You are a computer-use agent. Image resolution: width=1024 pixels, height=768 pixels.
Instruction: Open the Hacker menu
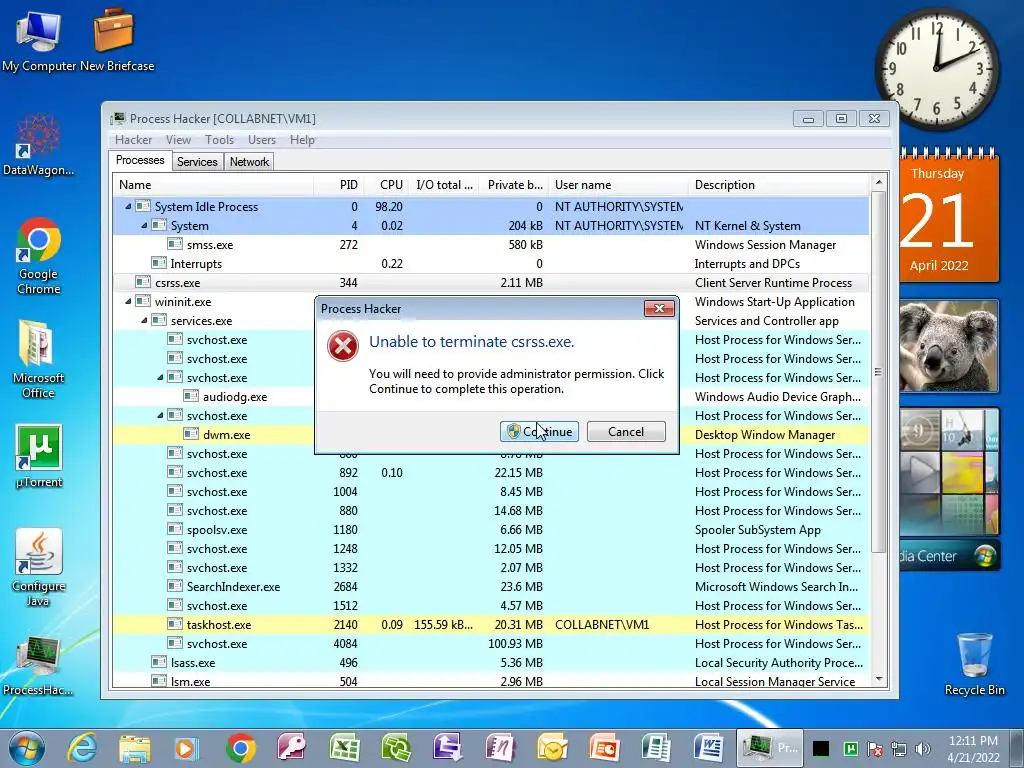point(133,140)
